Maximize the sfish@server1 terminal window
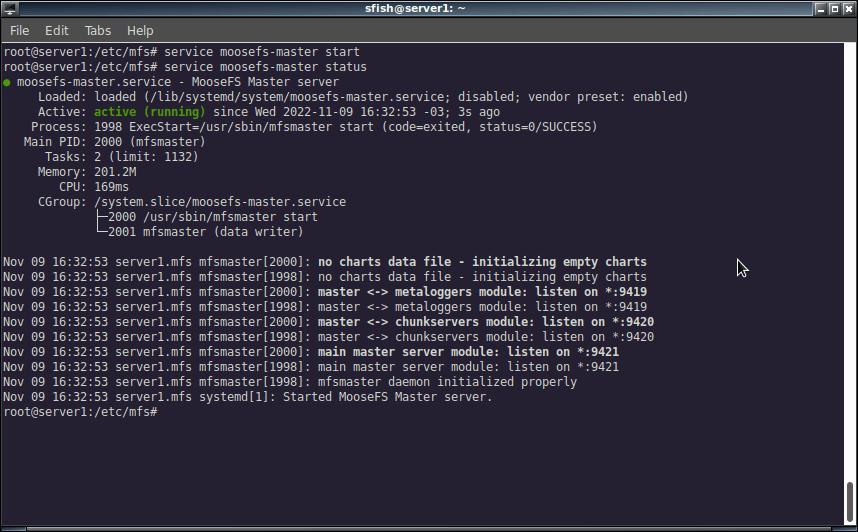Image resolution: width=858 pixels, height=532 pixels. pos(834,8)
